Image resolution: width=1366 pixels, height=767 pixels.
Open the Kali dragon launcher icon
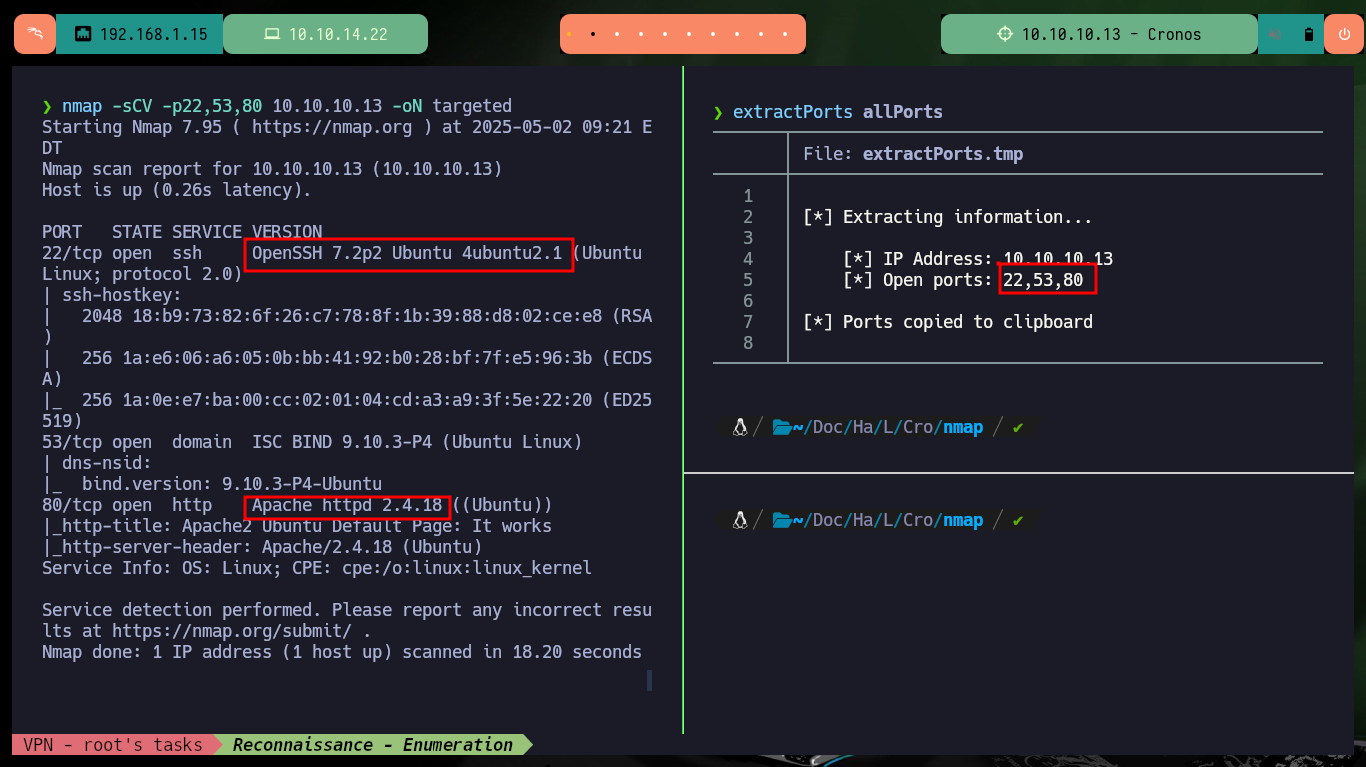[35, 34]
